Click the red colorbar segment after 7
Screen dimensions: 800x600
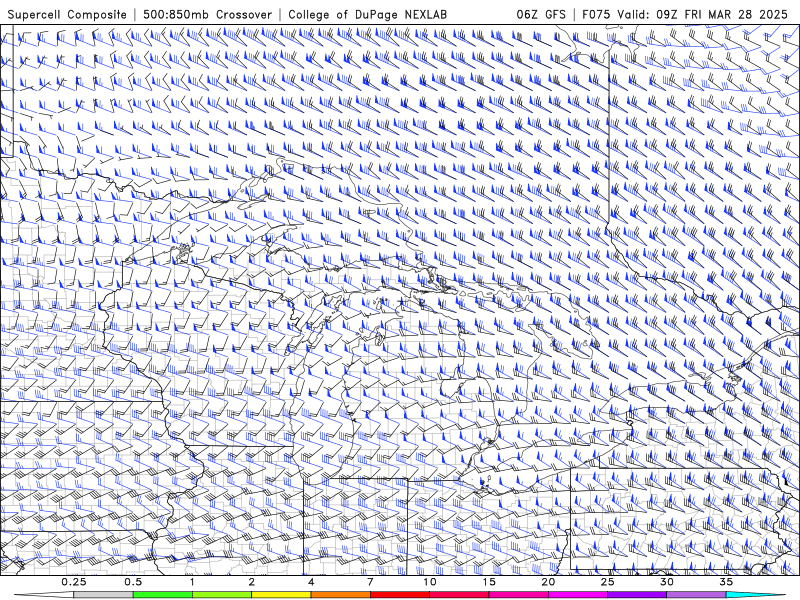coord(399,595)
